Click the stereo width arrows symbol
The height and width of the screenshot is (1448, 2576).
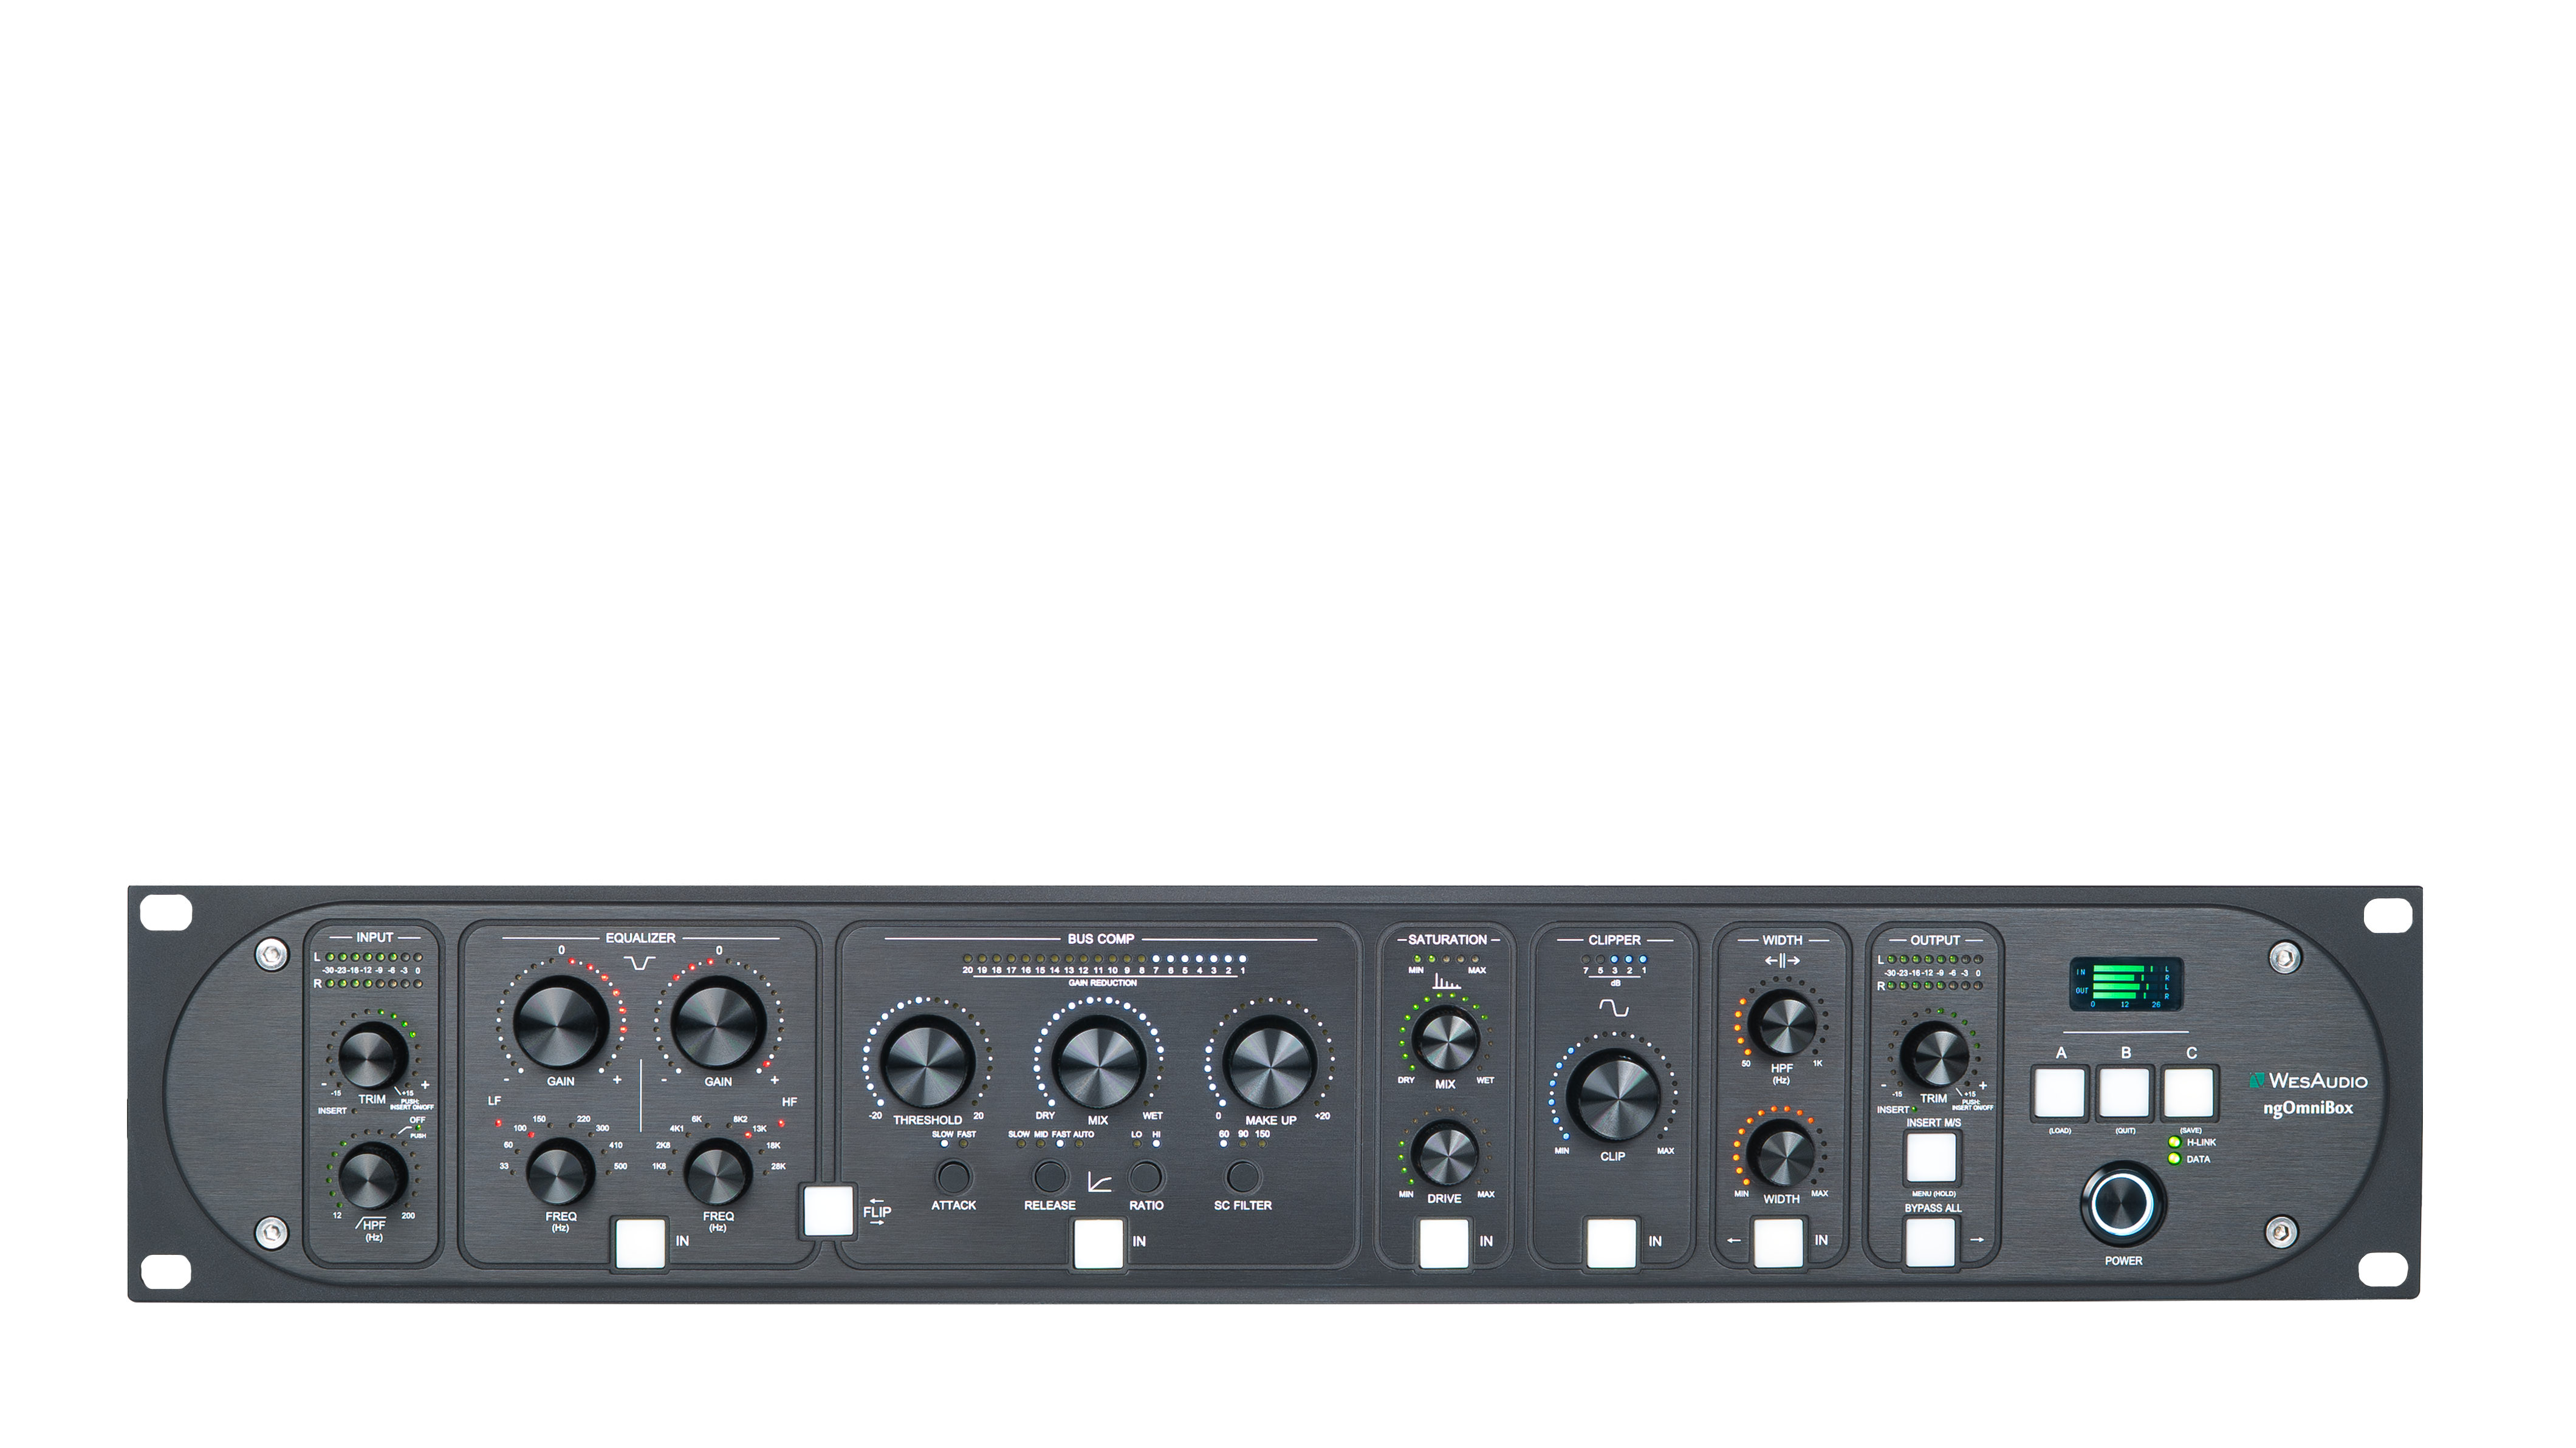tap(1782, 961)
